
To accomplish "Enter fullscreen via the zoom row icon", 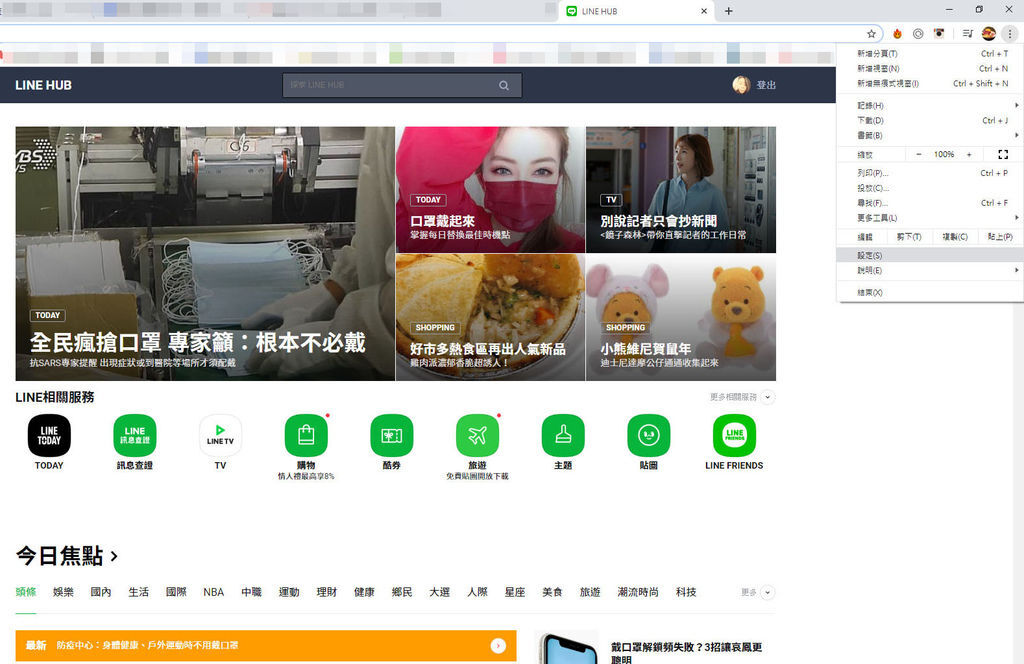I will (1003, 155).
